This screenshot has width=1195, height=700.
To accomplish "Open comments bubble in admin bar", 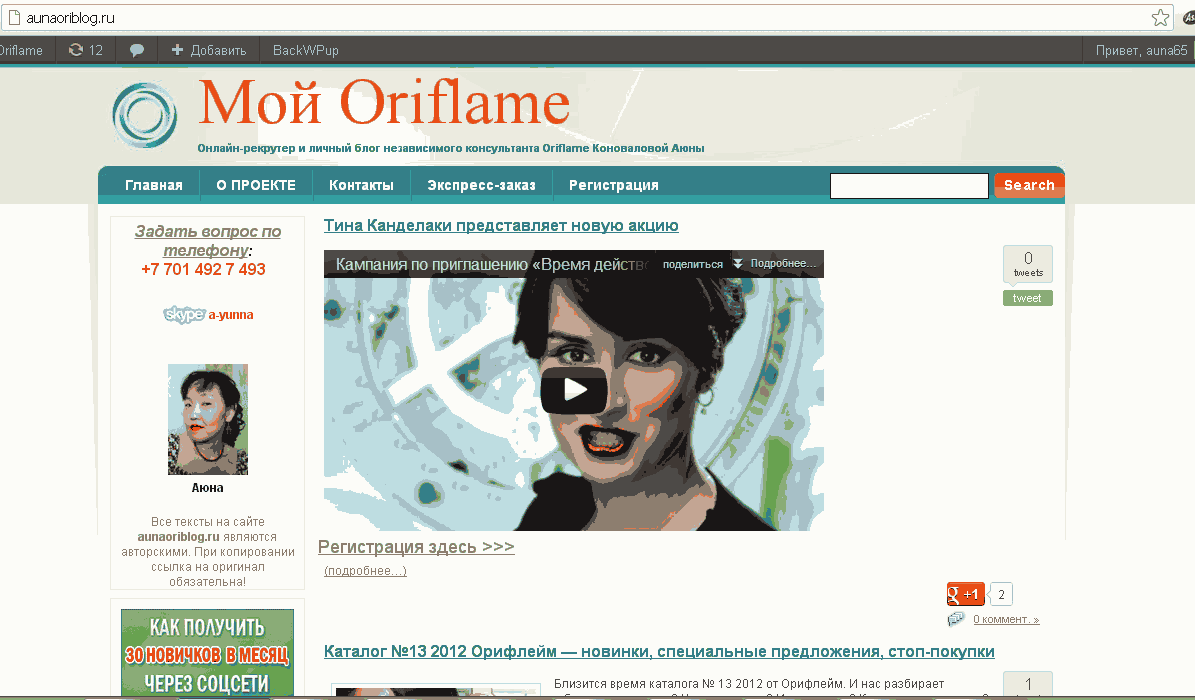I will pyautogui.click(x=137, y=50).
